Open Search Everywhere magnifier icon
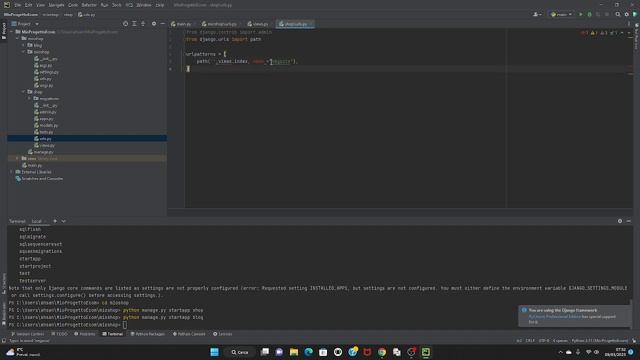The image size is (640, 360). pyautogui.click(x=618, y=14)
